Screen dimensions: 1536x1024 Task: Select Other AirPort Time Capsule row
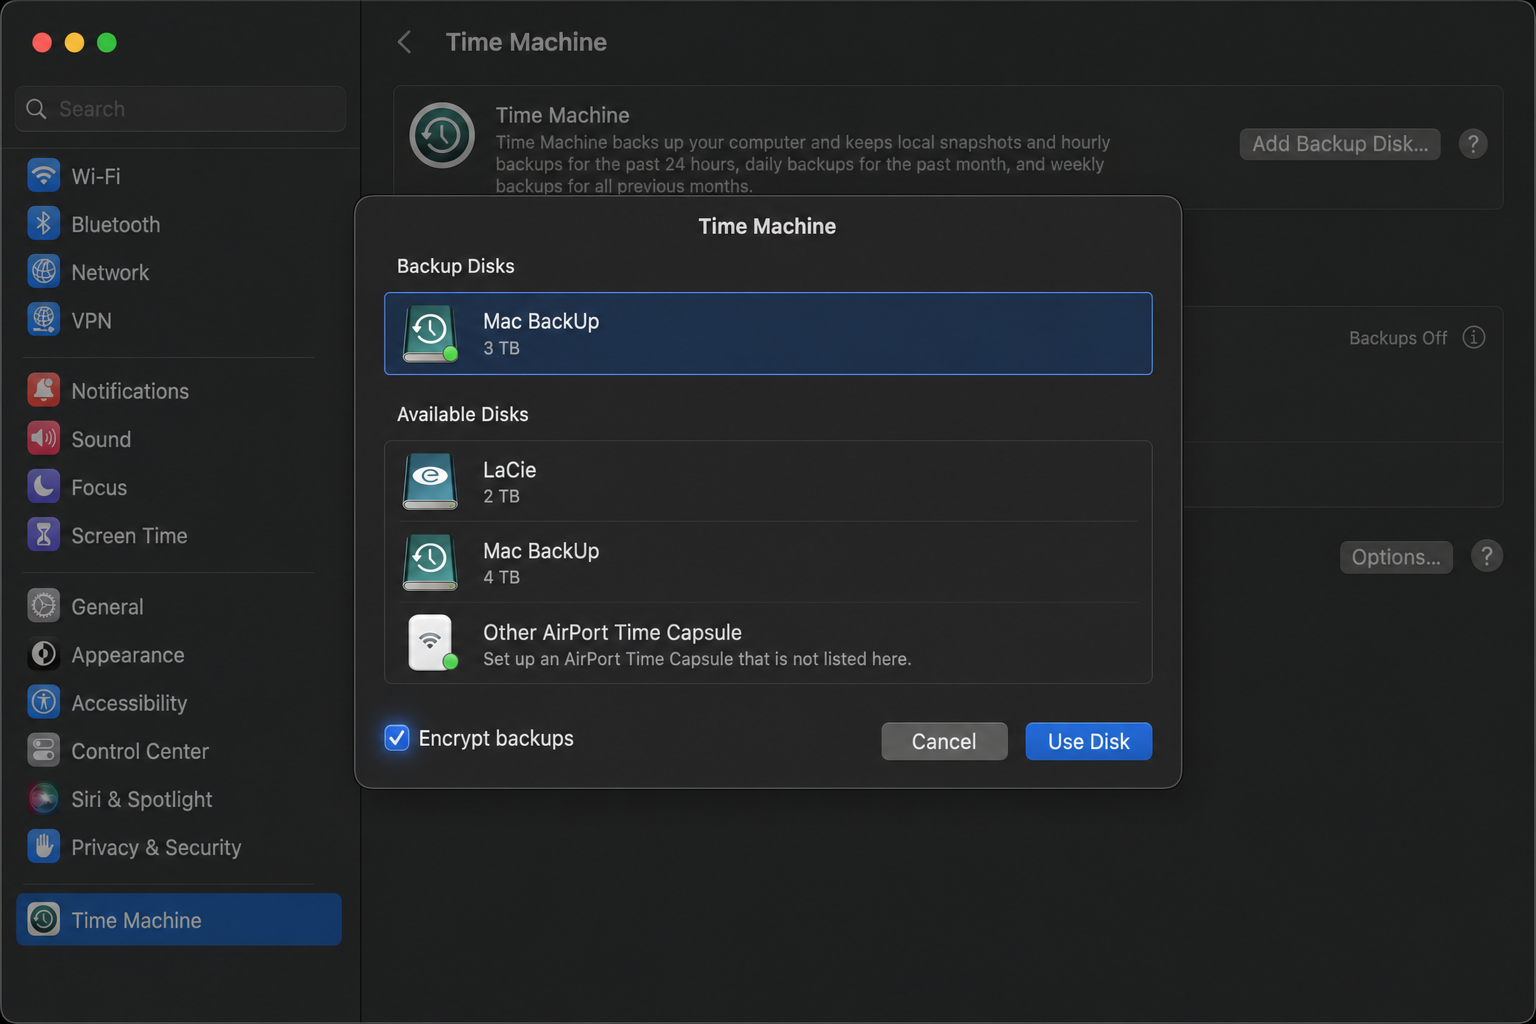click(768, 643)
